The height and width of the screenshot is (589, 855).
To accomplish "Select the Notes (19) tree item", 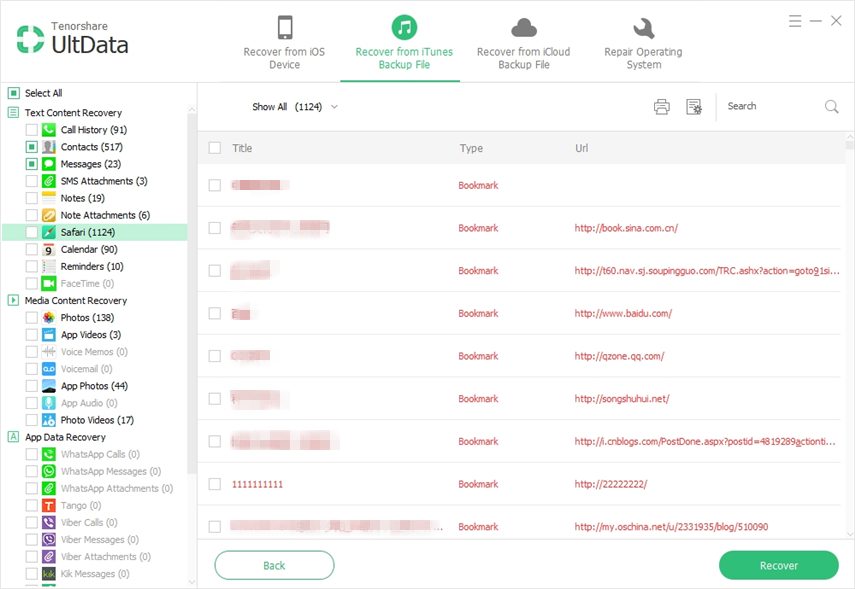I will click(82, 198).
